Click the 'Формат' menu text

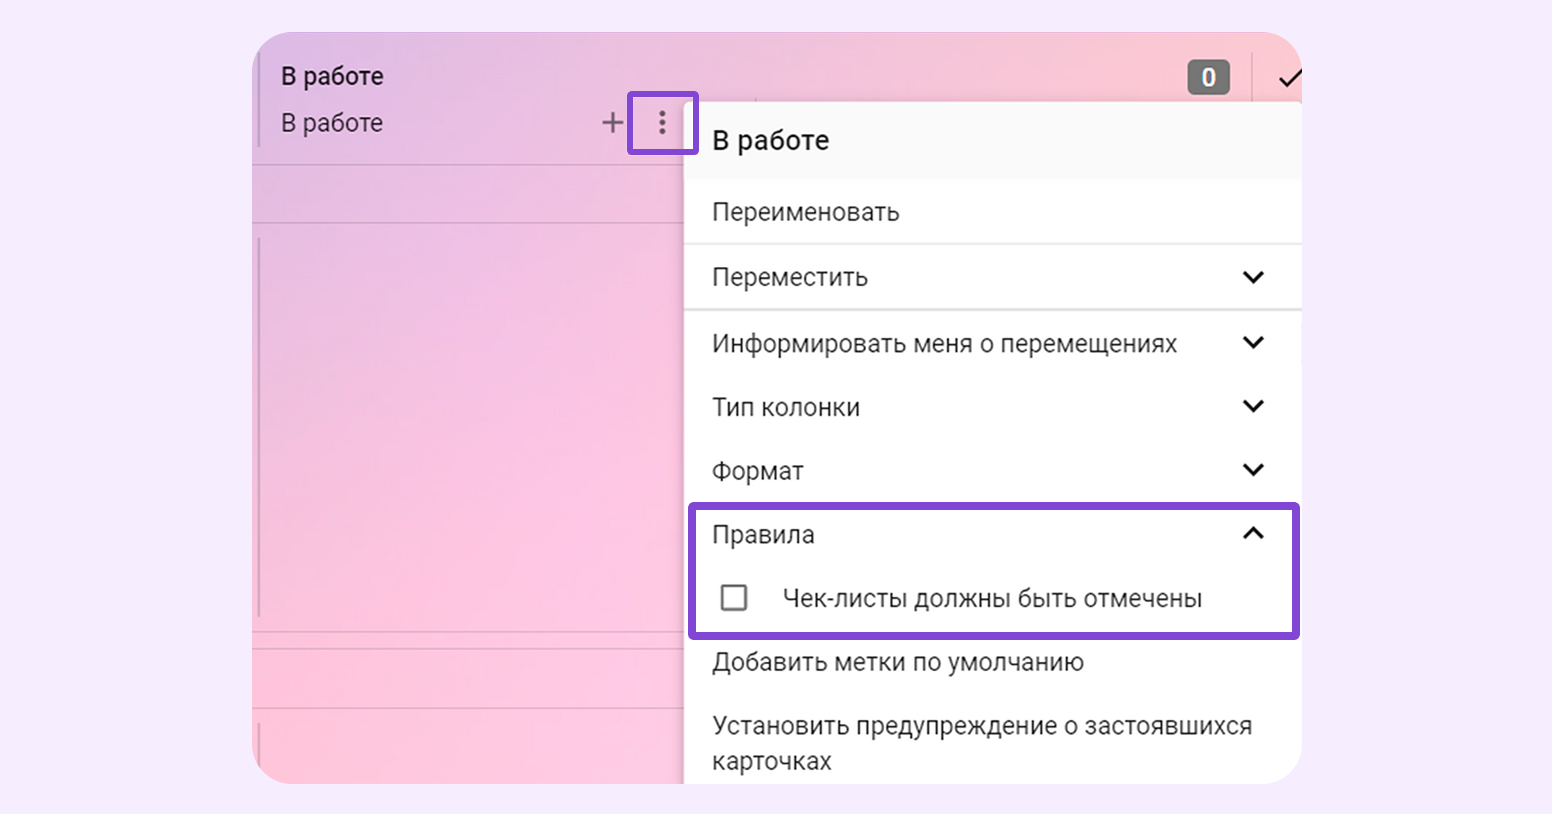coord(757,471)
